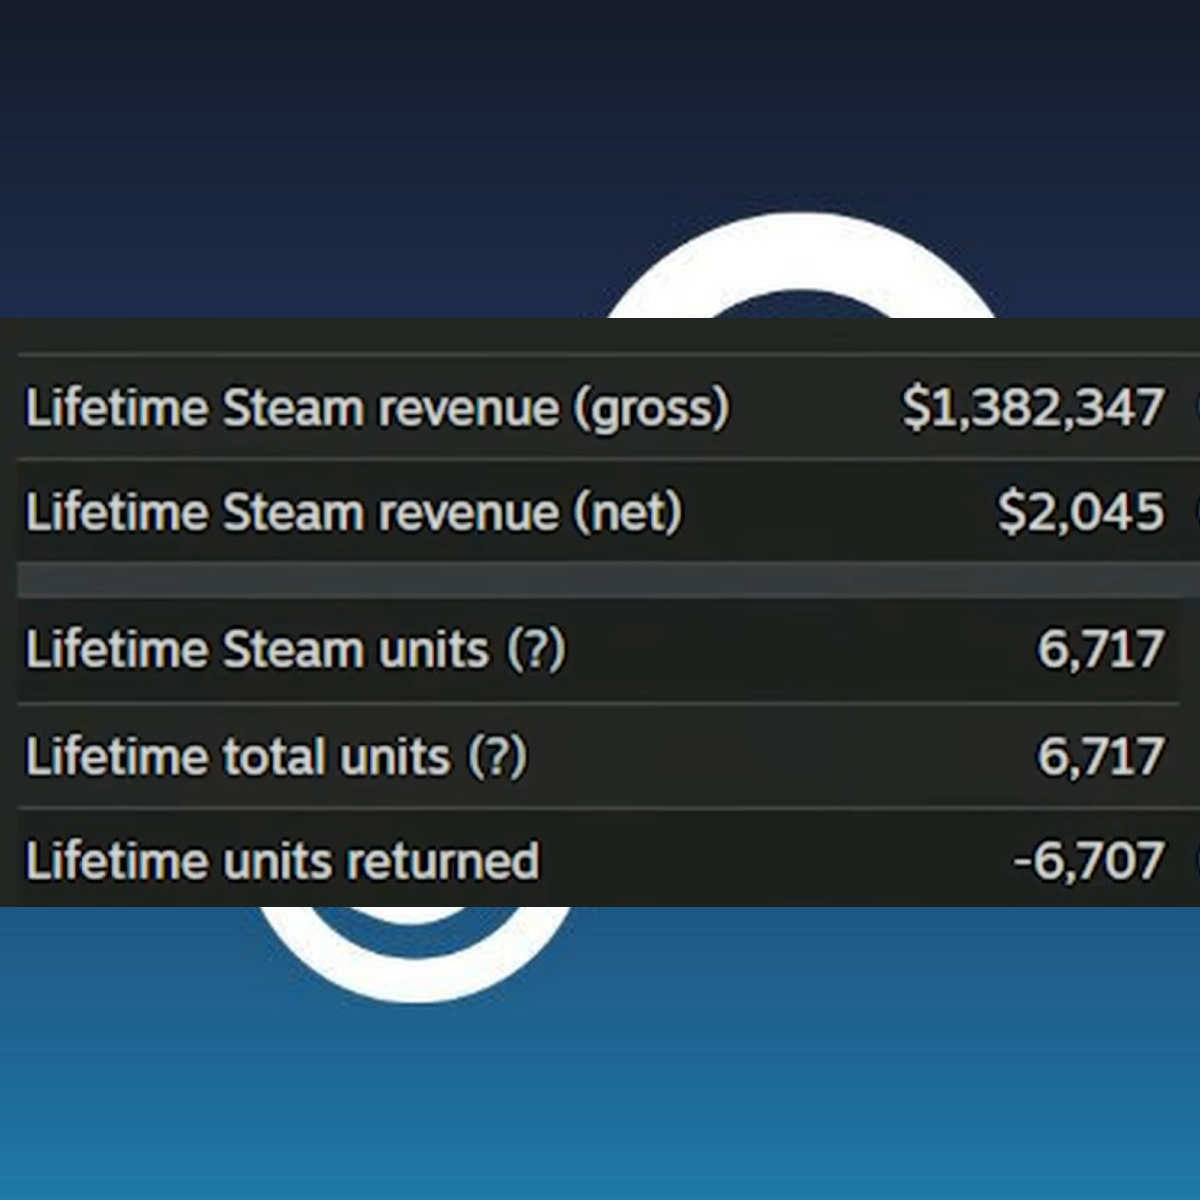The image size is (1200, 1200).
Task: Click the 6,717 value in Steam units row
Action: [x=1100, y=650]
